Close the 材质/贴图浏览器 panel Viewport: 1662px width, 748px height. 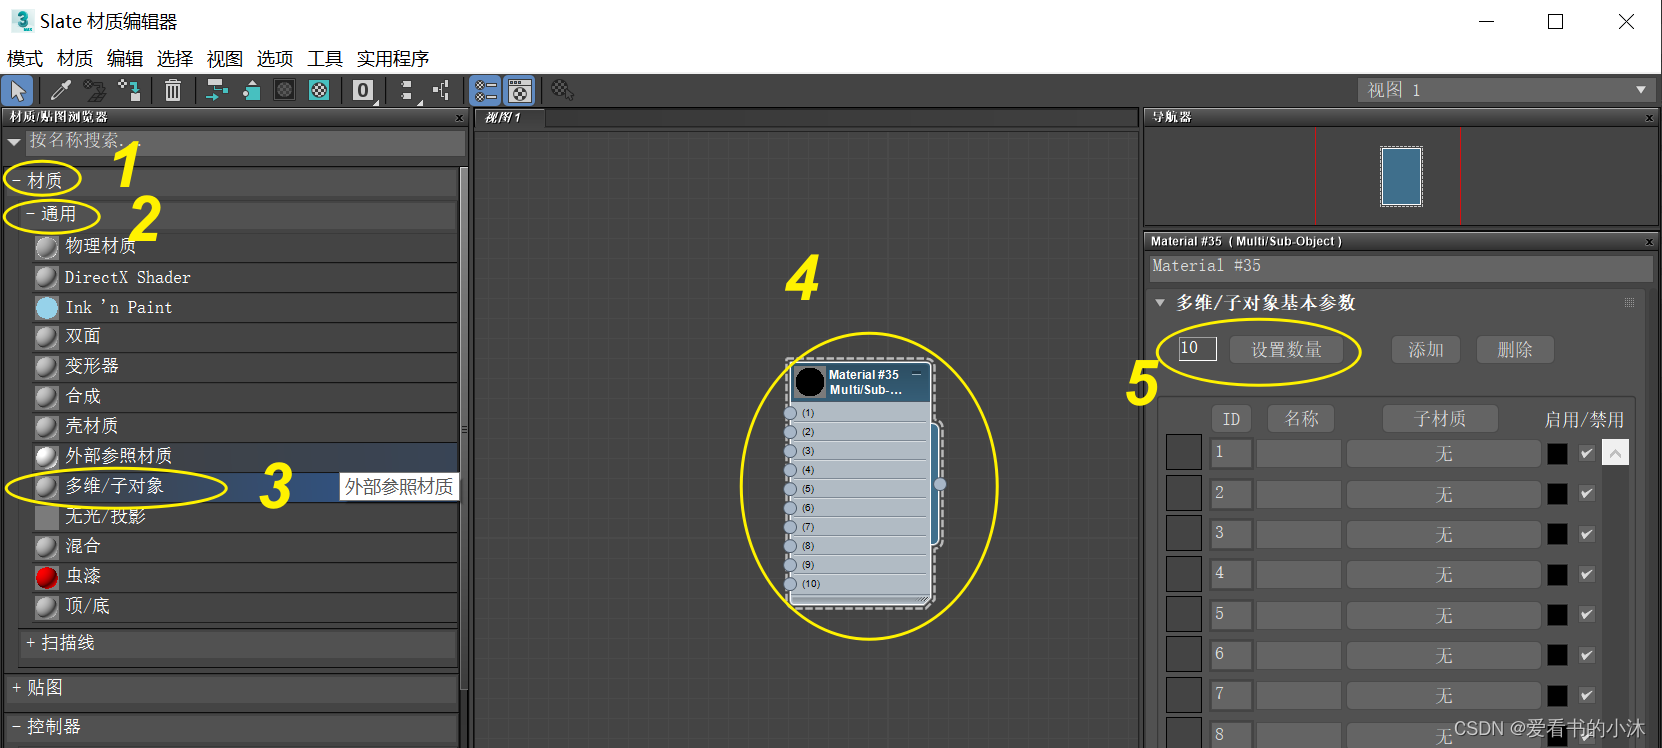[459, 118]
